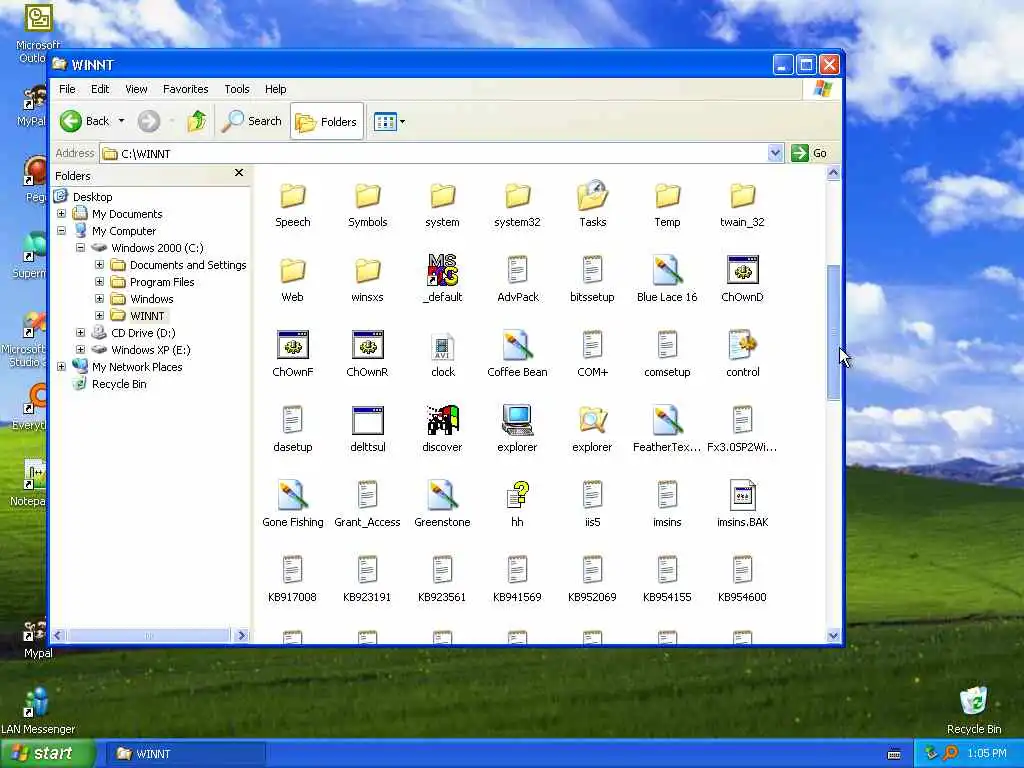Click the WINNT taskbar button
This screenshot has width=1024, height=768.
point(185,754)
